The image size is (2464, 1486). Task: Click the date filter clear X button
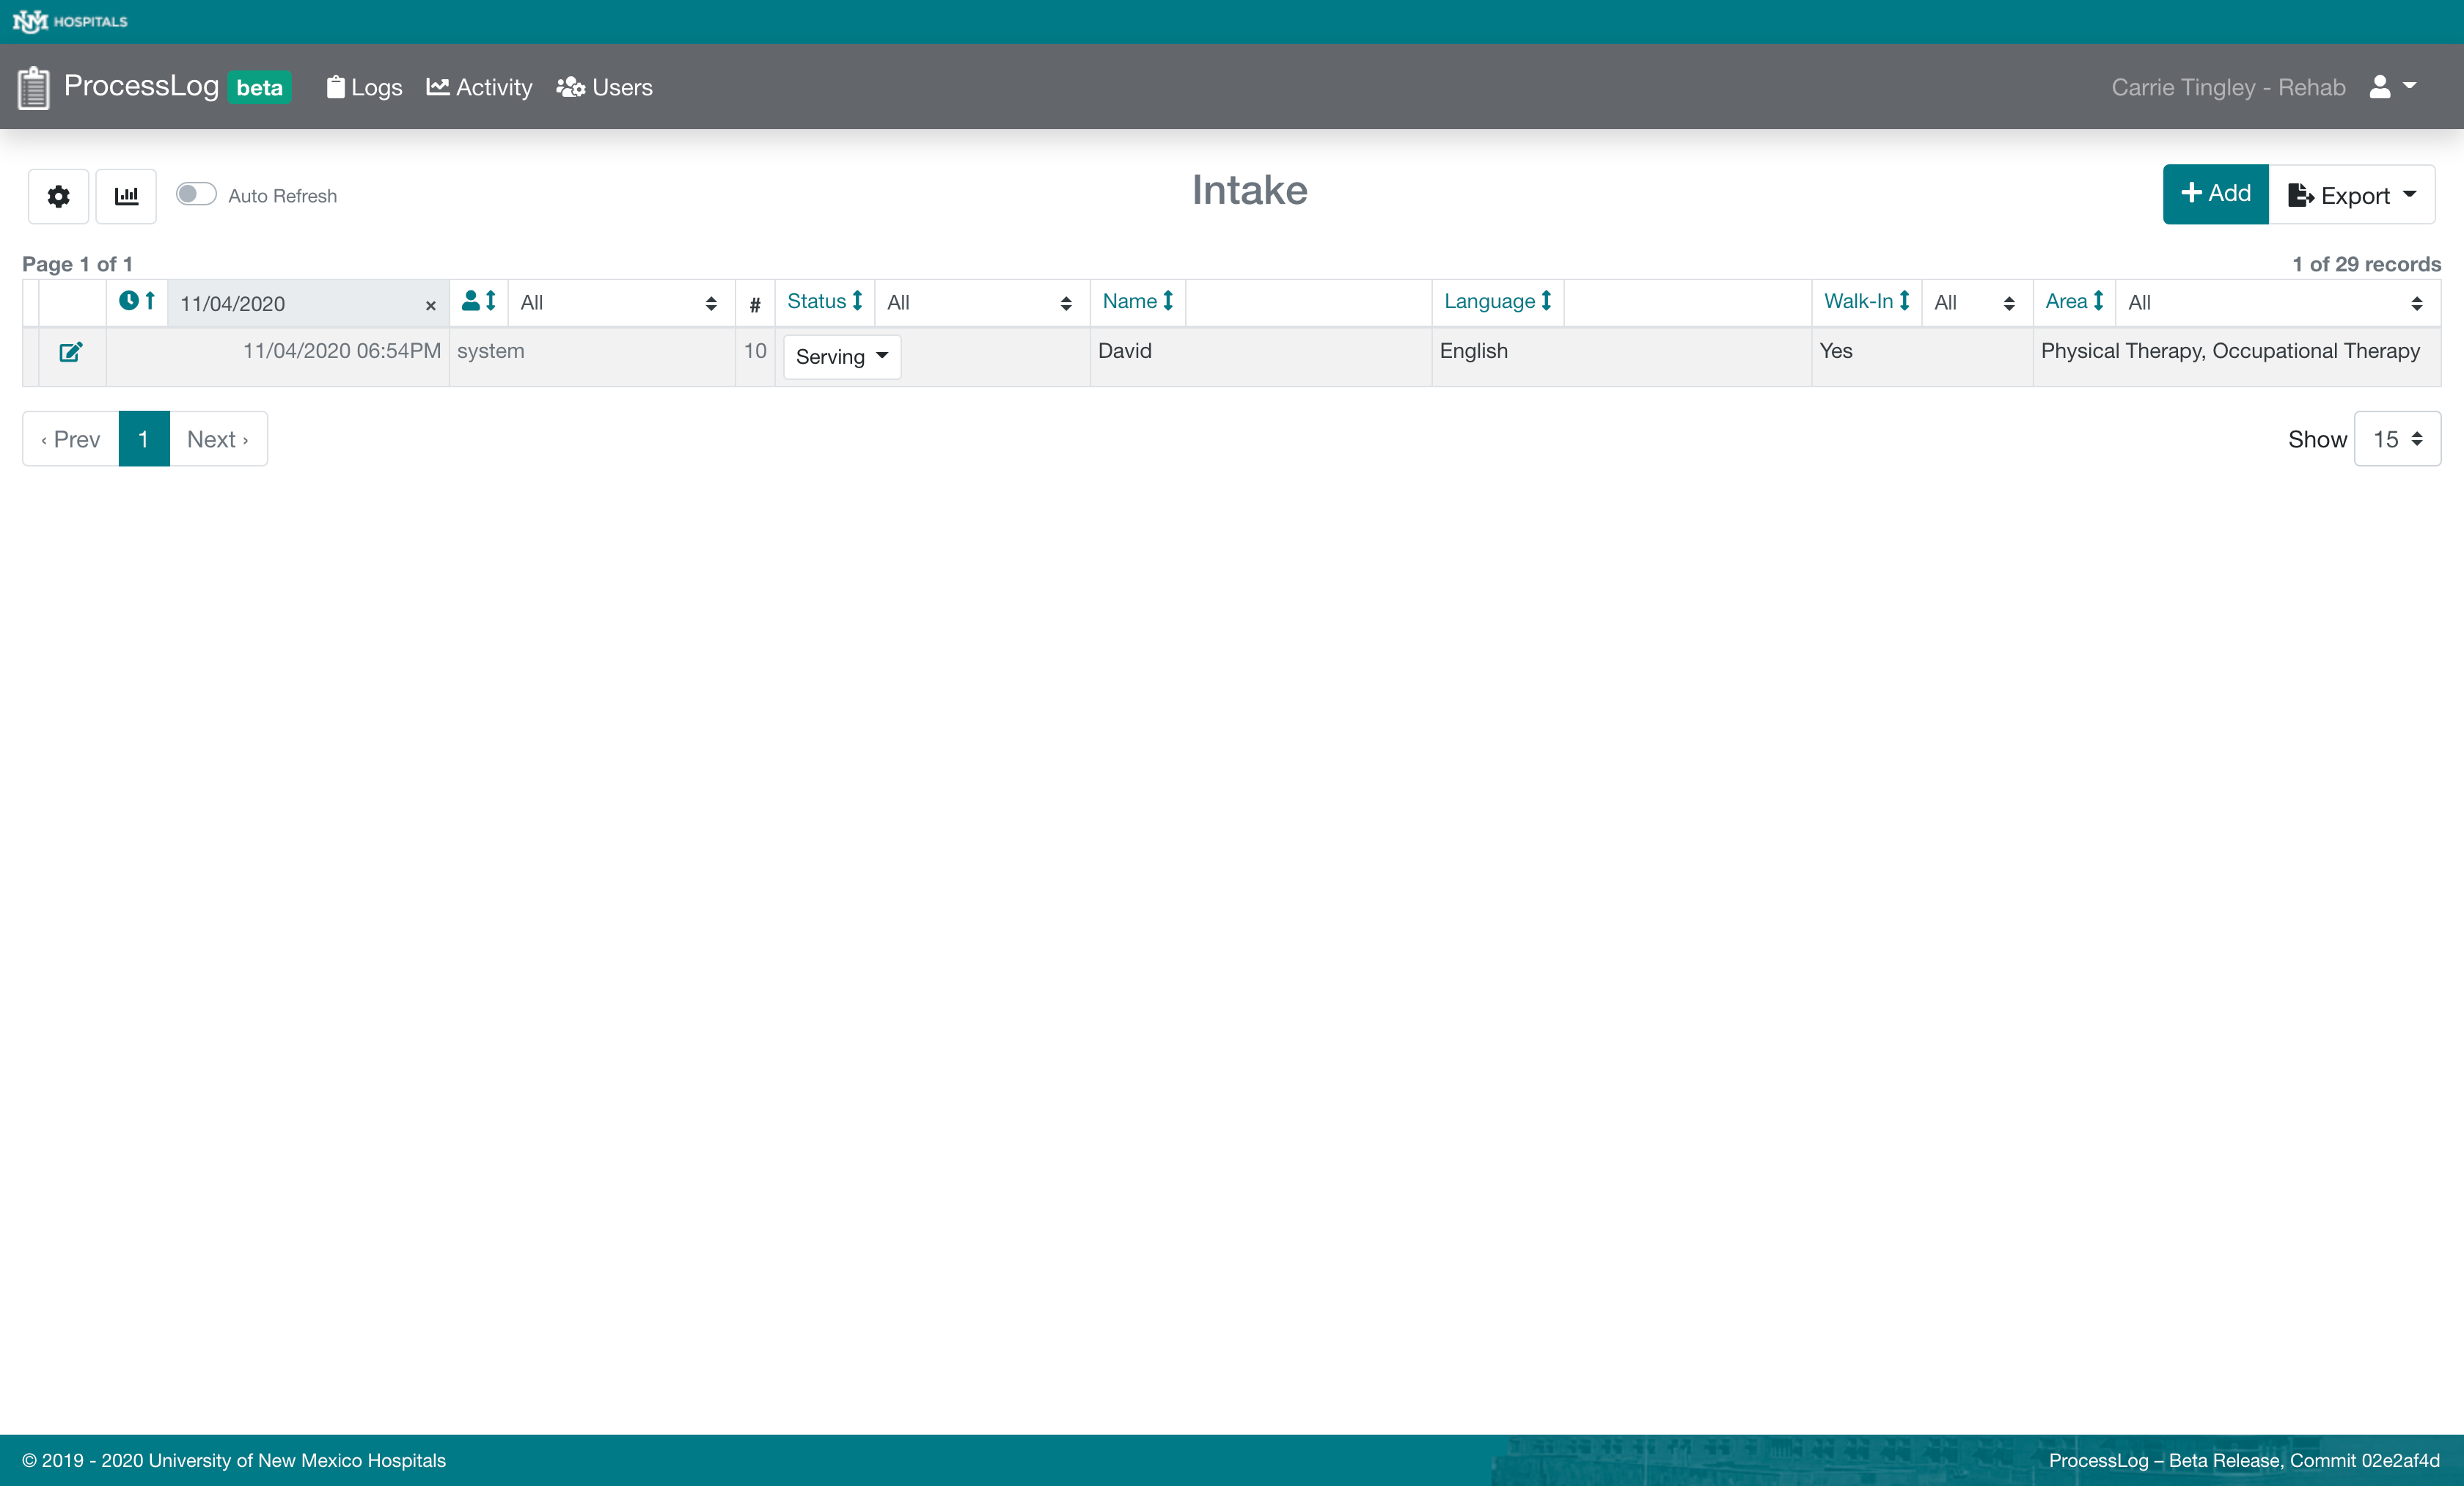click(x=430, y=304)
